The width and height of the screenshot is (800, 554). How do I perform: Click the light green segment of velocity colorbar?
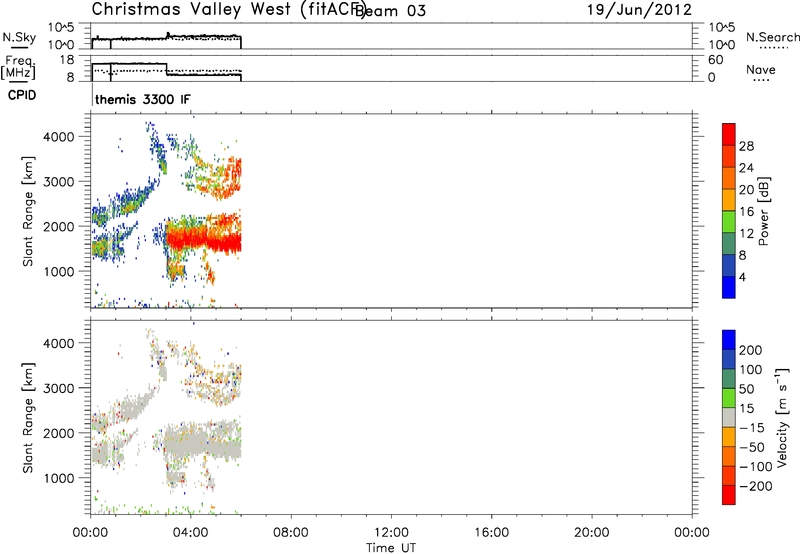(x=729, y=398)
